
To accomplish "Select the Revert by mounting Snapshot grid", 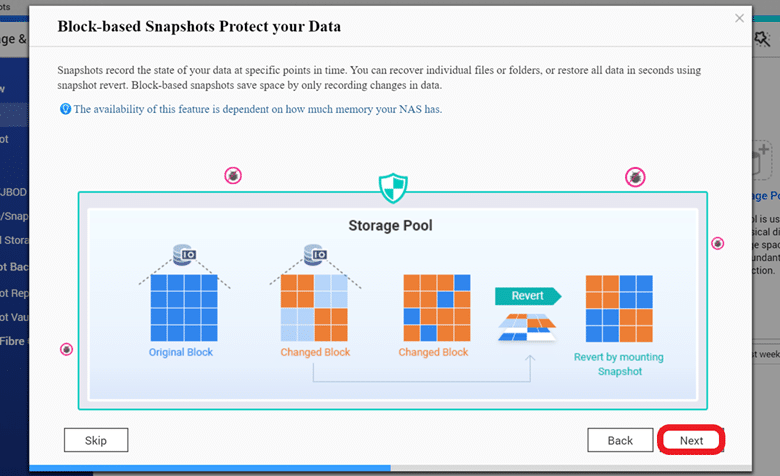I will point(619,308).
